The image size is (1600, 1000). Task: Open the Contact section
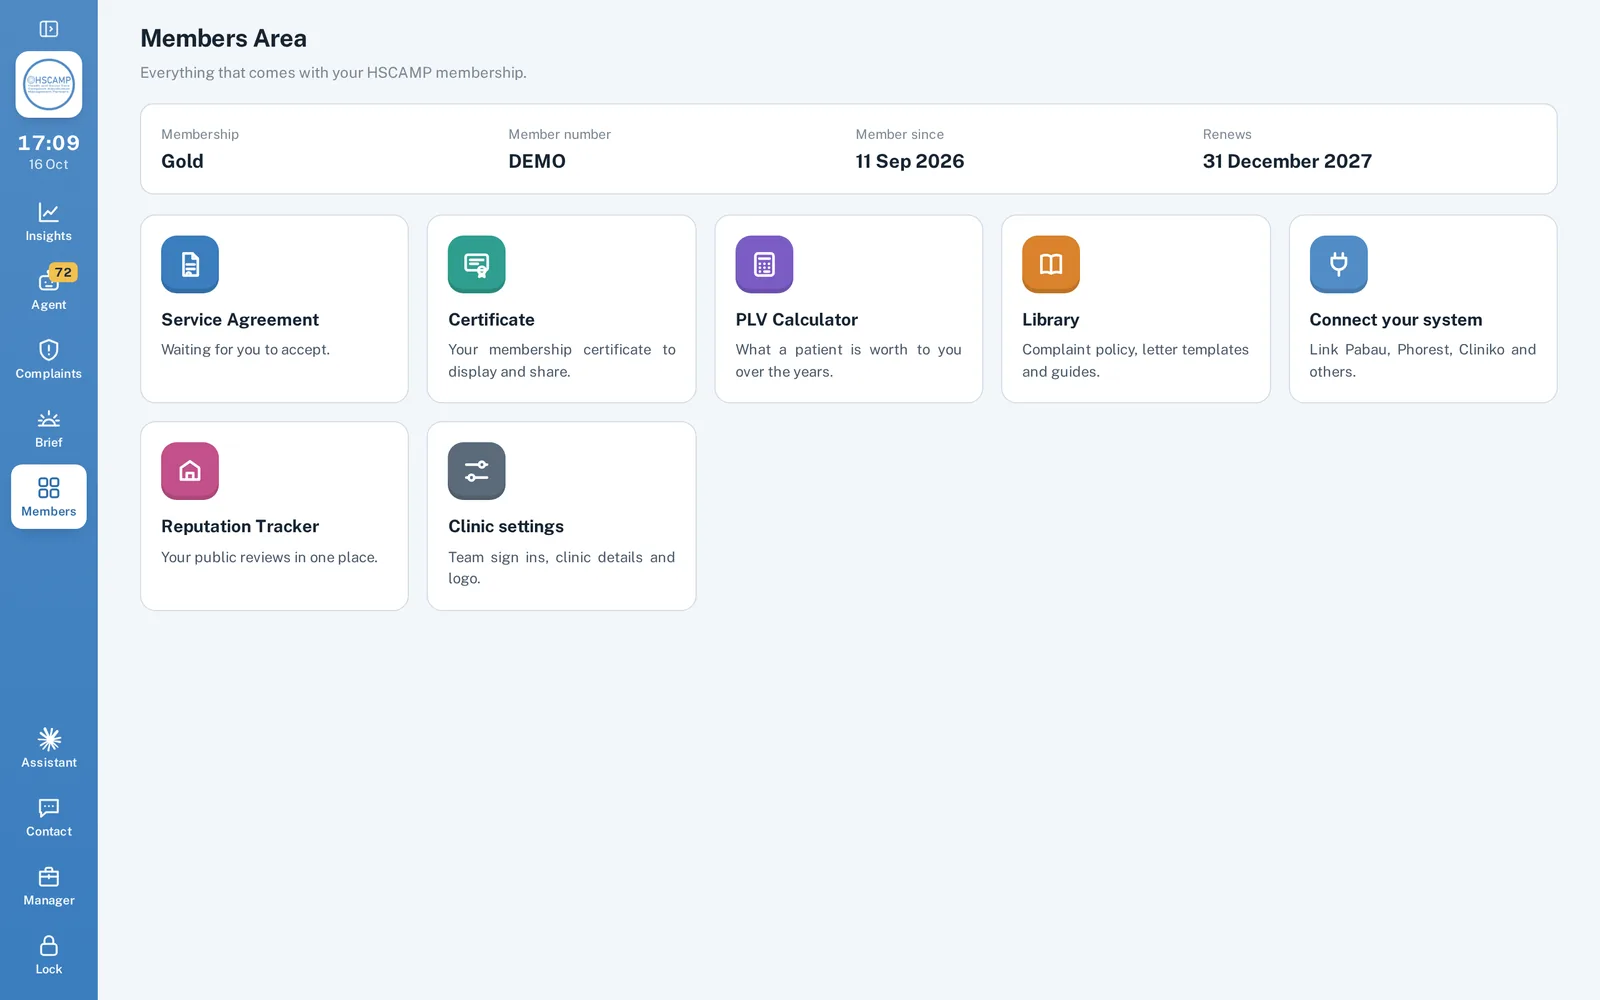[x=49, y=818]
